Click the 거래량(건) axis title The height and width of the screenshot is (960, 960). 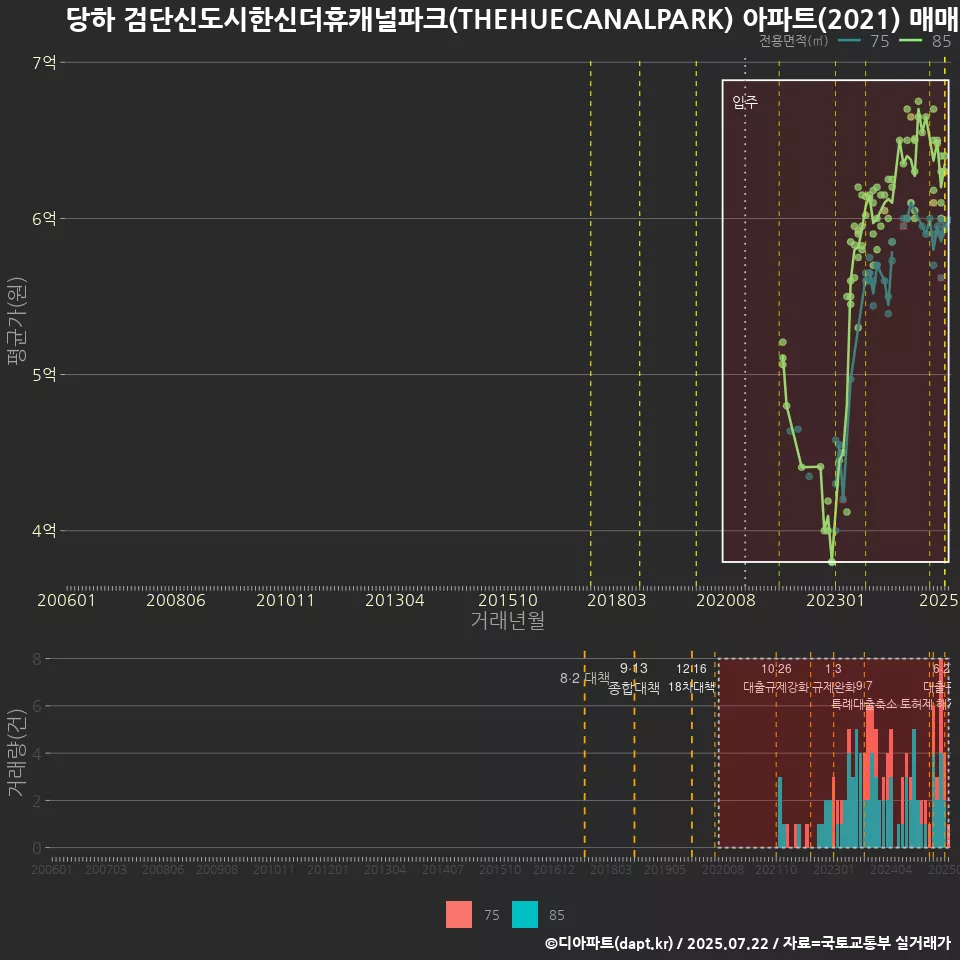17,752
